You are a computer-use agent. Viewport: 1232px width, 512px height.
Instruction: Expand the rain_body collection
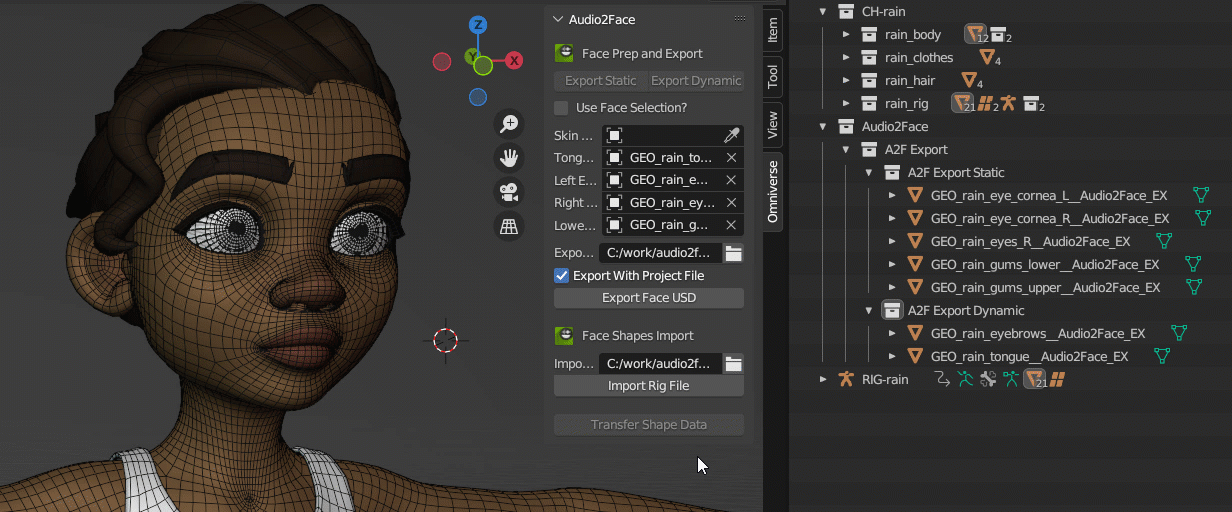coord(846,35)
